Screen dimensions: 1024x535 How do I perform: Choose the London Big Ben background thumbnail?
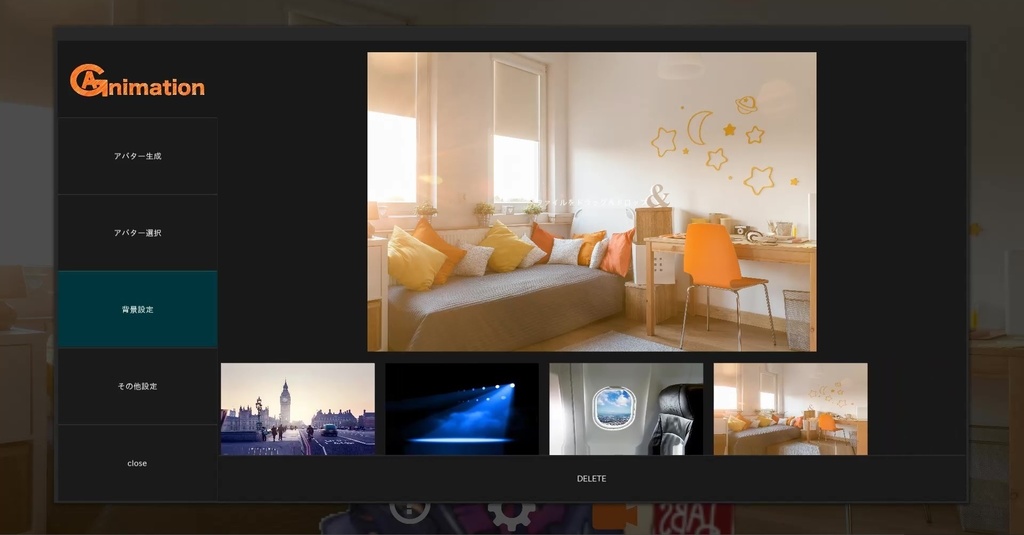(x=298, y=409)
